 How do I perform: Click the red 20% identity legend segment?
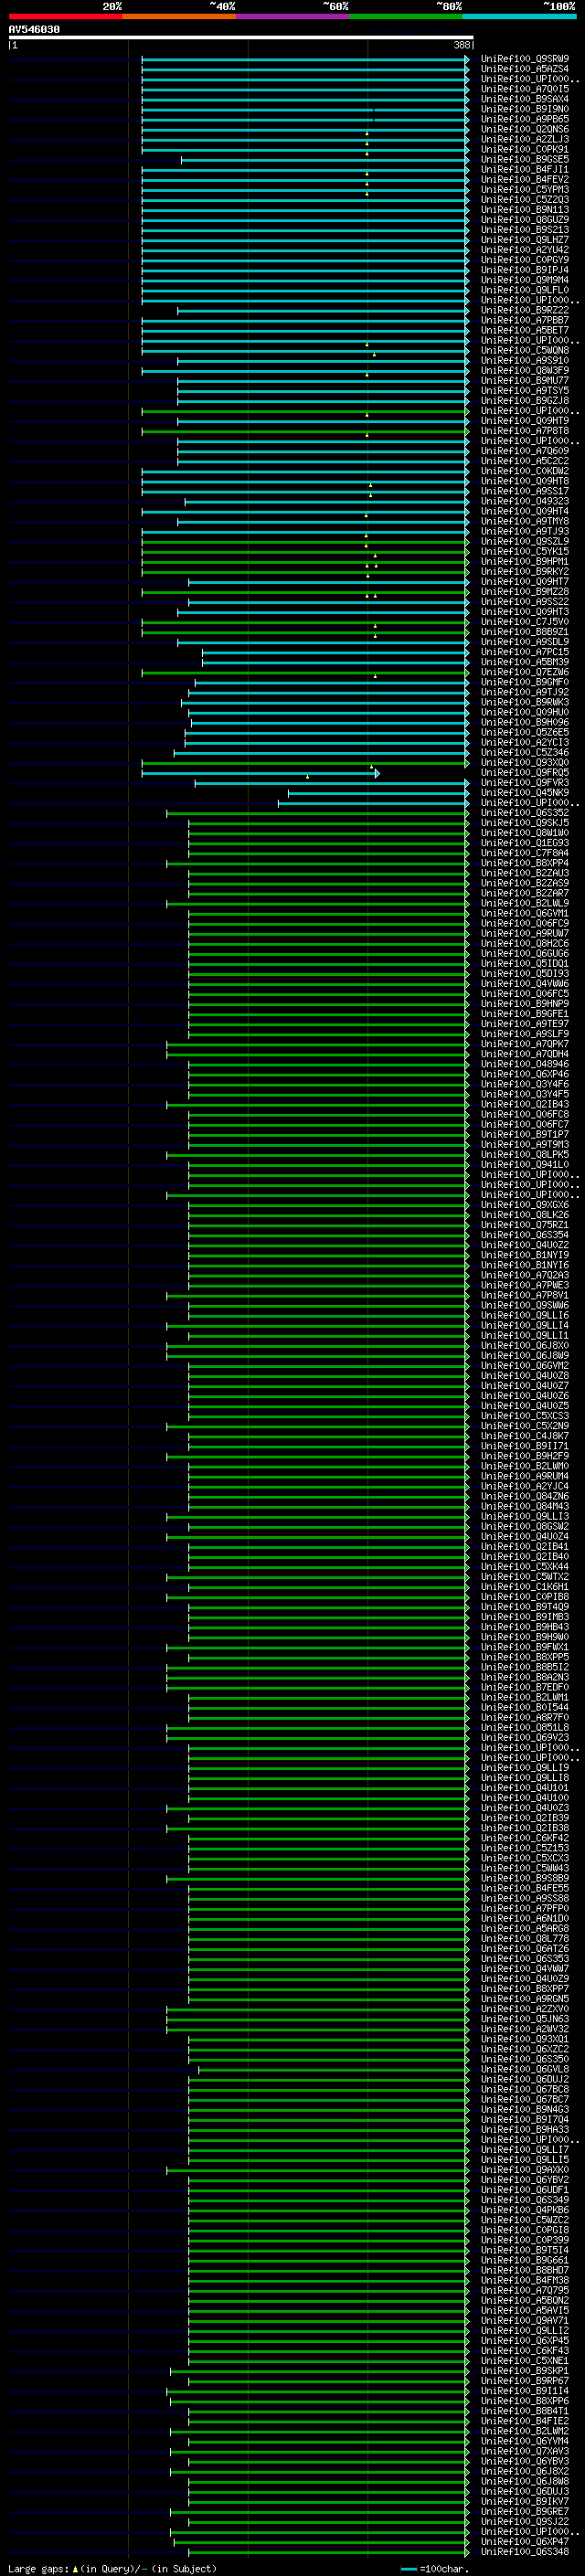click(x=65, y=16)
